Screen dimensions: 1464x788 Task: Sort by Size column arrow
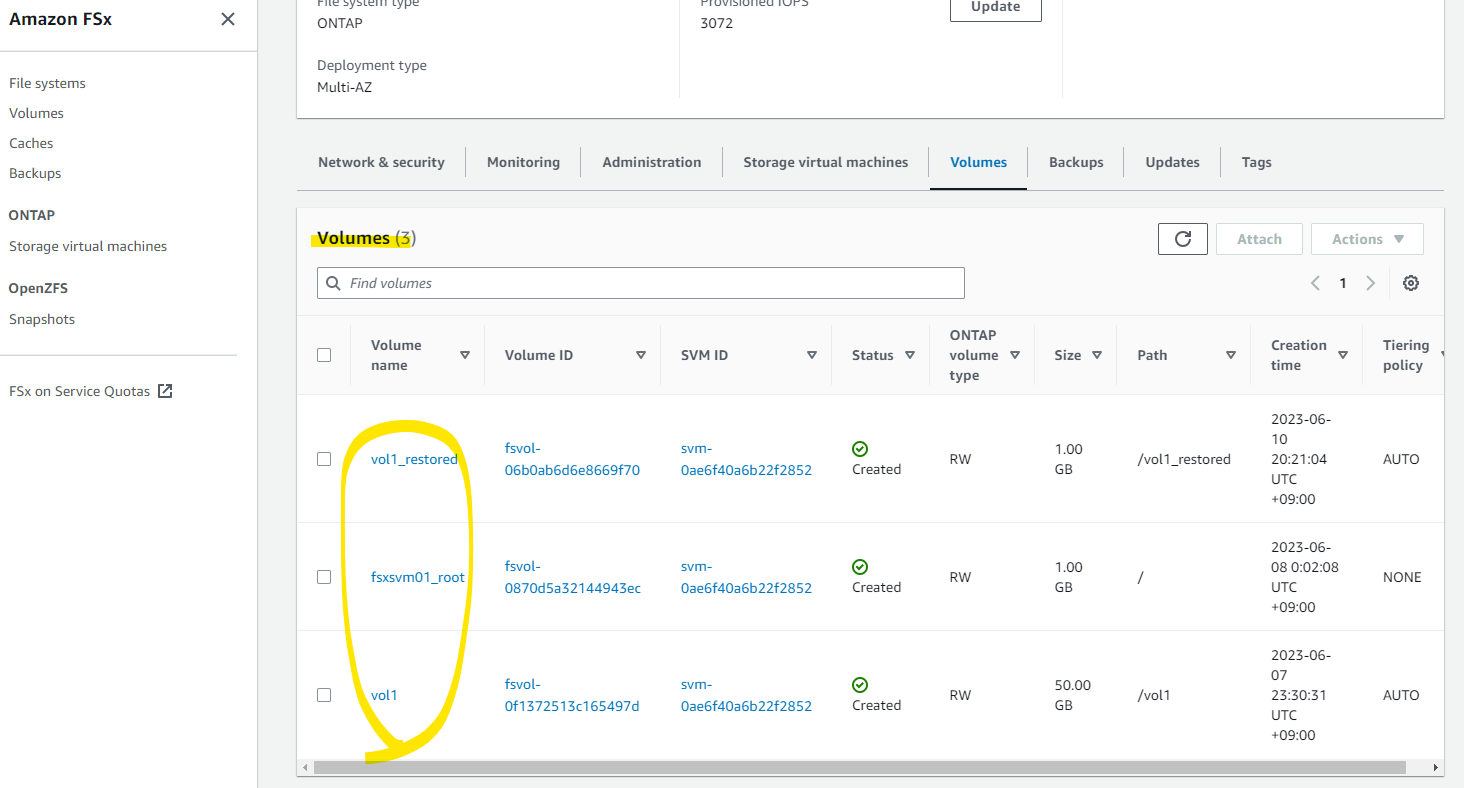[x=1097, y=355]
